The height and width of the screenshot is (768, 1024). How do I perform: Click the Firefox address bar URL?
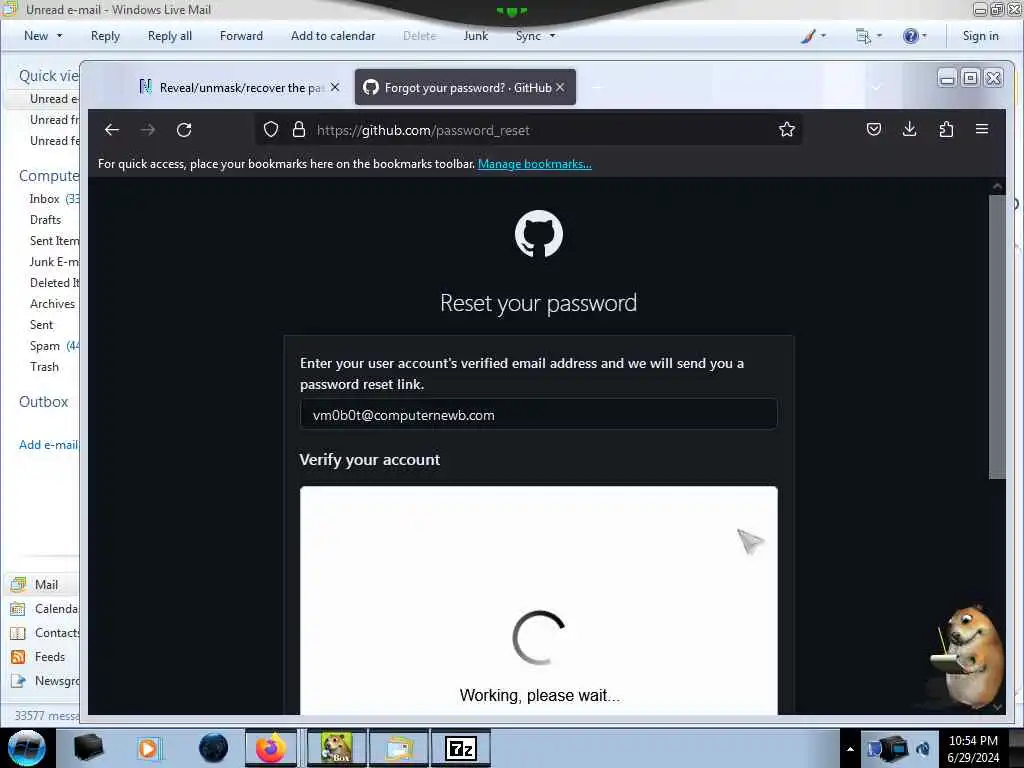(x=423, y=130)
